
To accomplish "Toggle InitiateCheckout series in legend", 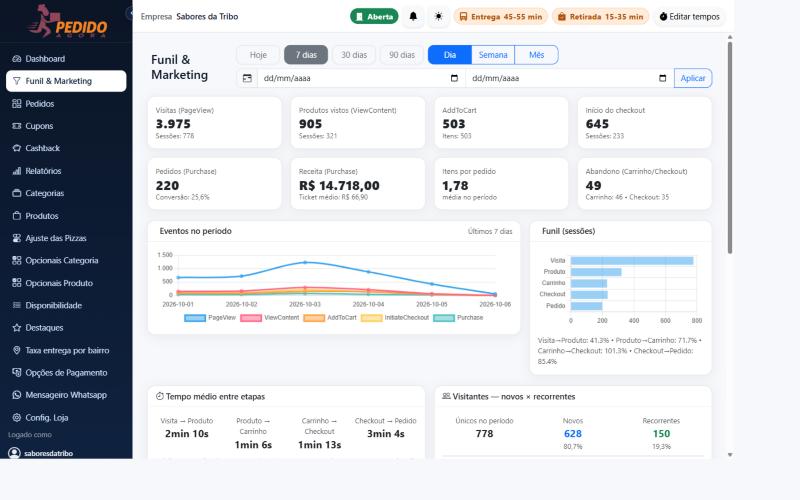I will click(395, 318).
